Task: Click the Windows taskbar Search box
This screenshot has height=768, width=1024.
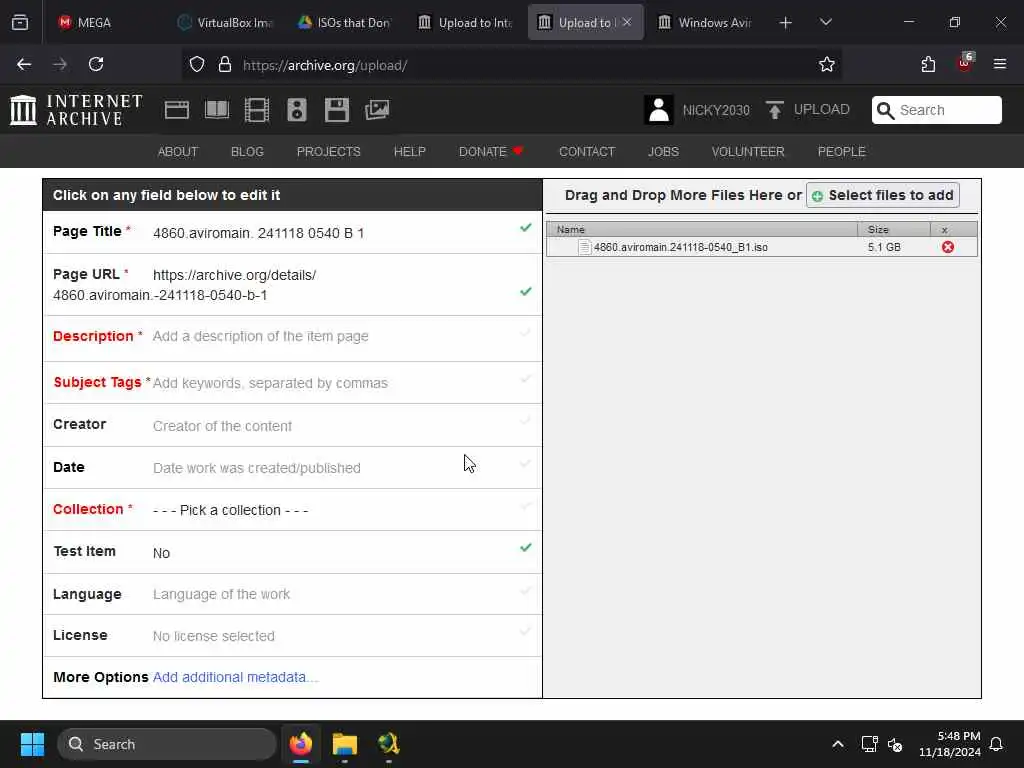Action: click(167, 744)
